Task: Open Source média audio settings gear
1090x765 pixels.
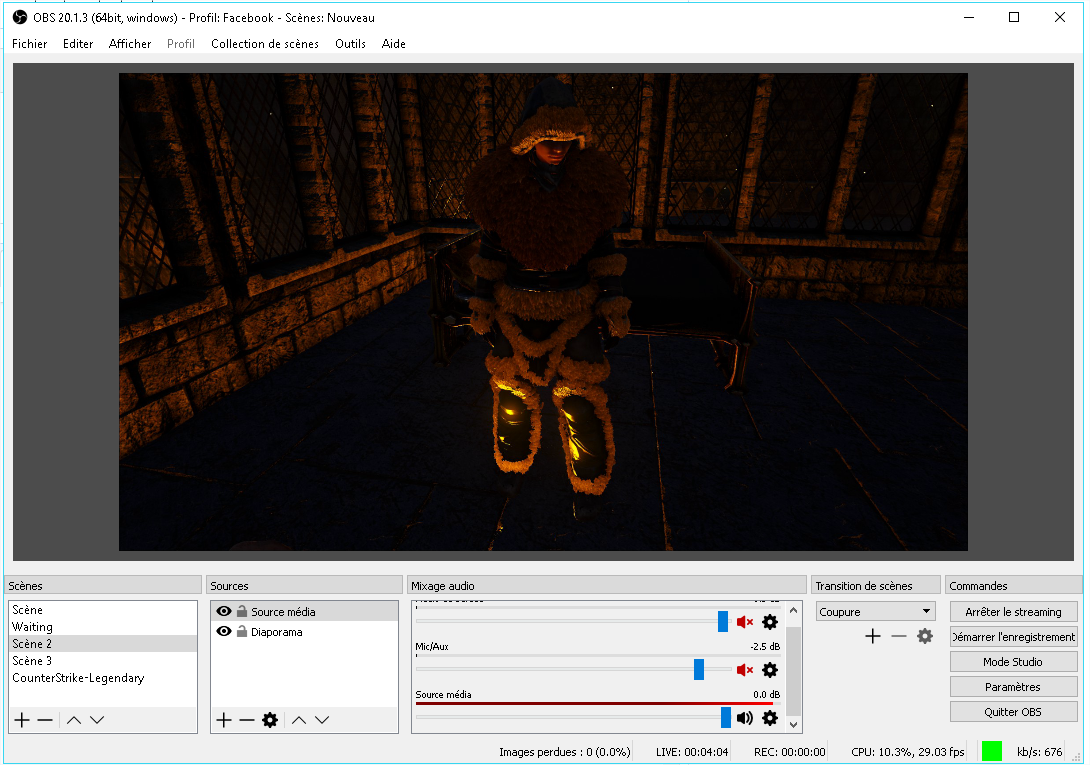Action: pos(770,718)
